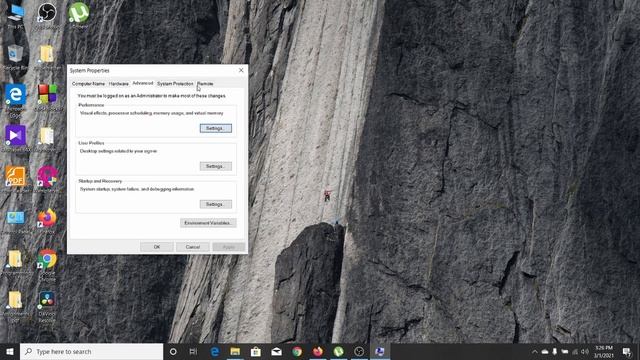Open OneDrive cloud tray icon
The image size is (640, 360).
(x=545, y=351)
